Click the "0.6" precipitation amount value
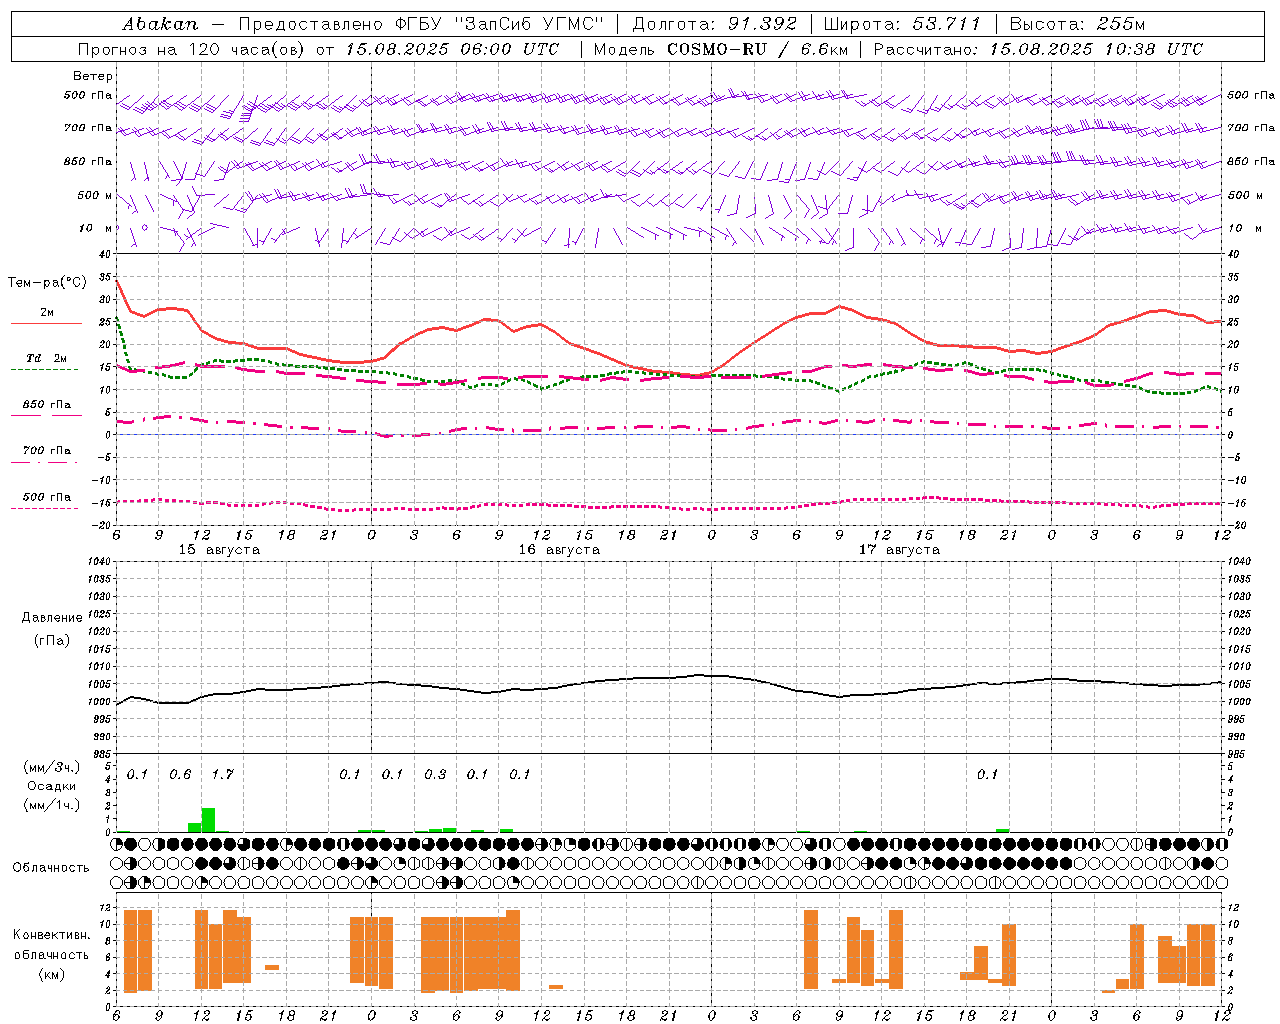This screenshot has width=1280, height=1024. pos(180,774)
